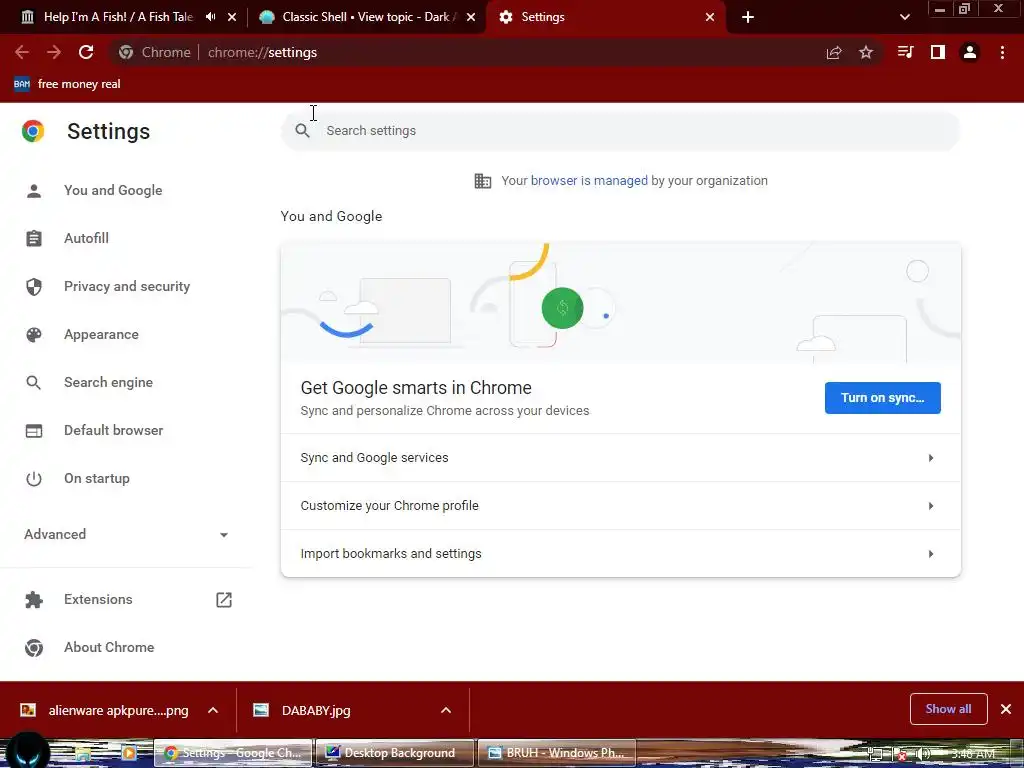Open the 'browser is managed' link
This screenshot has width=1024, height=768.
(589, 181)
